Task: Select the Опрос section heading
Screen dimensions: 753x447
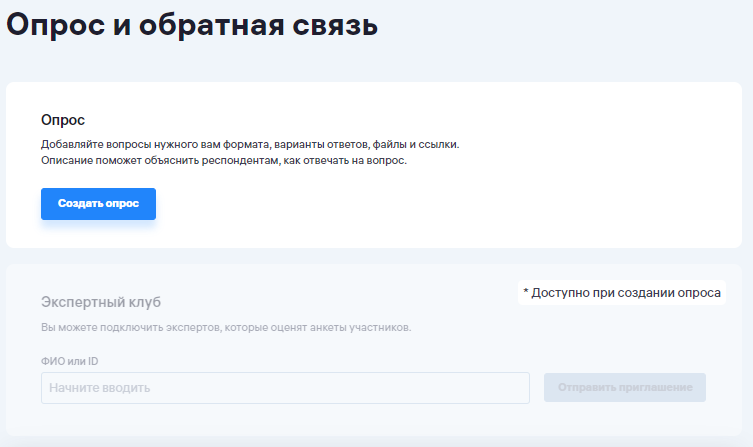Action: [x=63, y=120]
